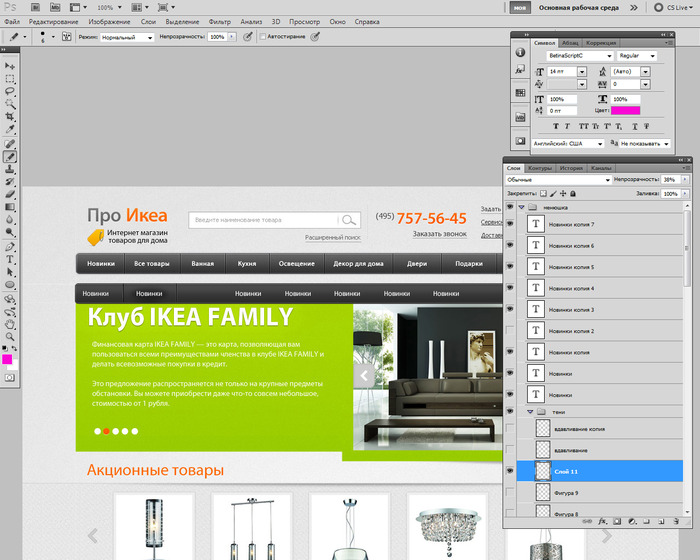Select the Pen tool
This screenshot has height=560, width=700.
coord(10,247)
